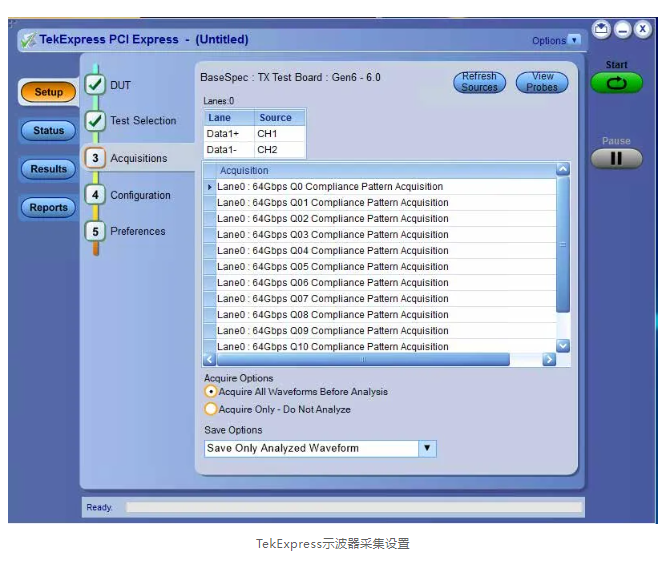Open step 5 Preferences number icon
Image resolution: width=669 pixels, height=568 pixels.
pyautogui.click(x=95, y=231)
